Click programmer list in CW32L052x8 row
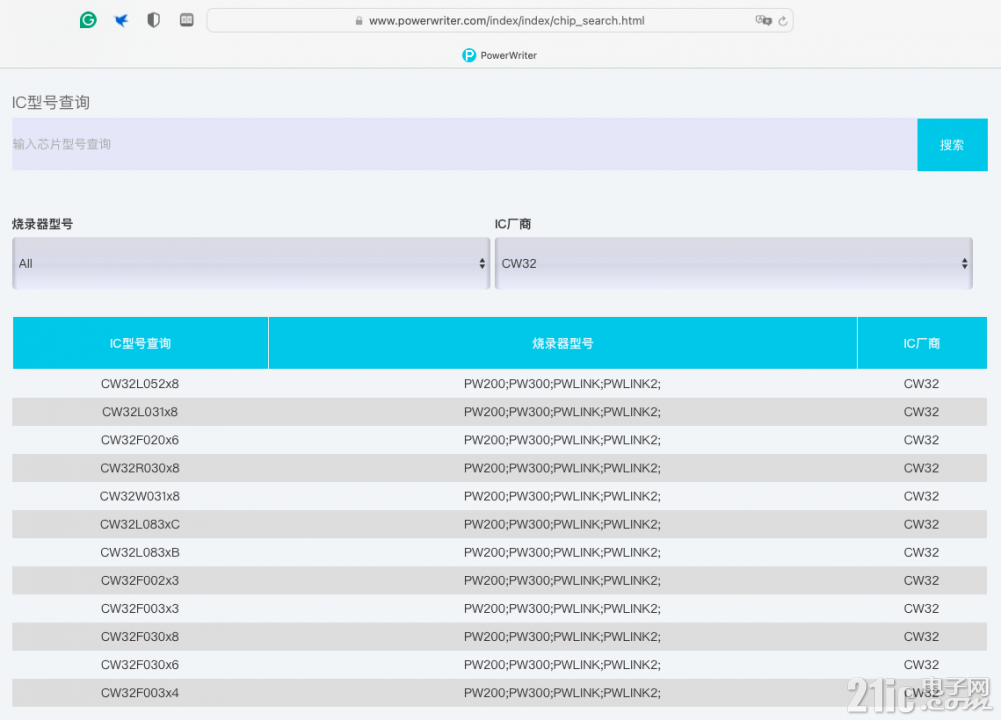 (562, 384)
